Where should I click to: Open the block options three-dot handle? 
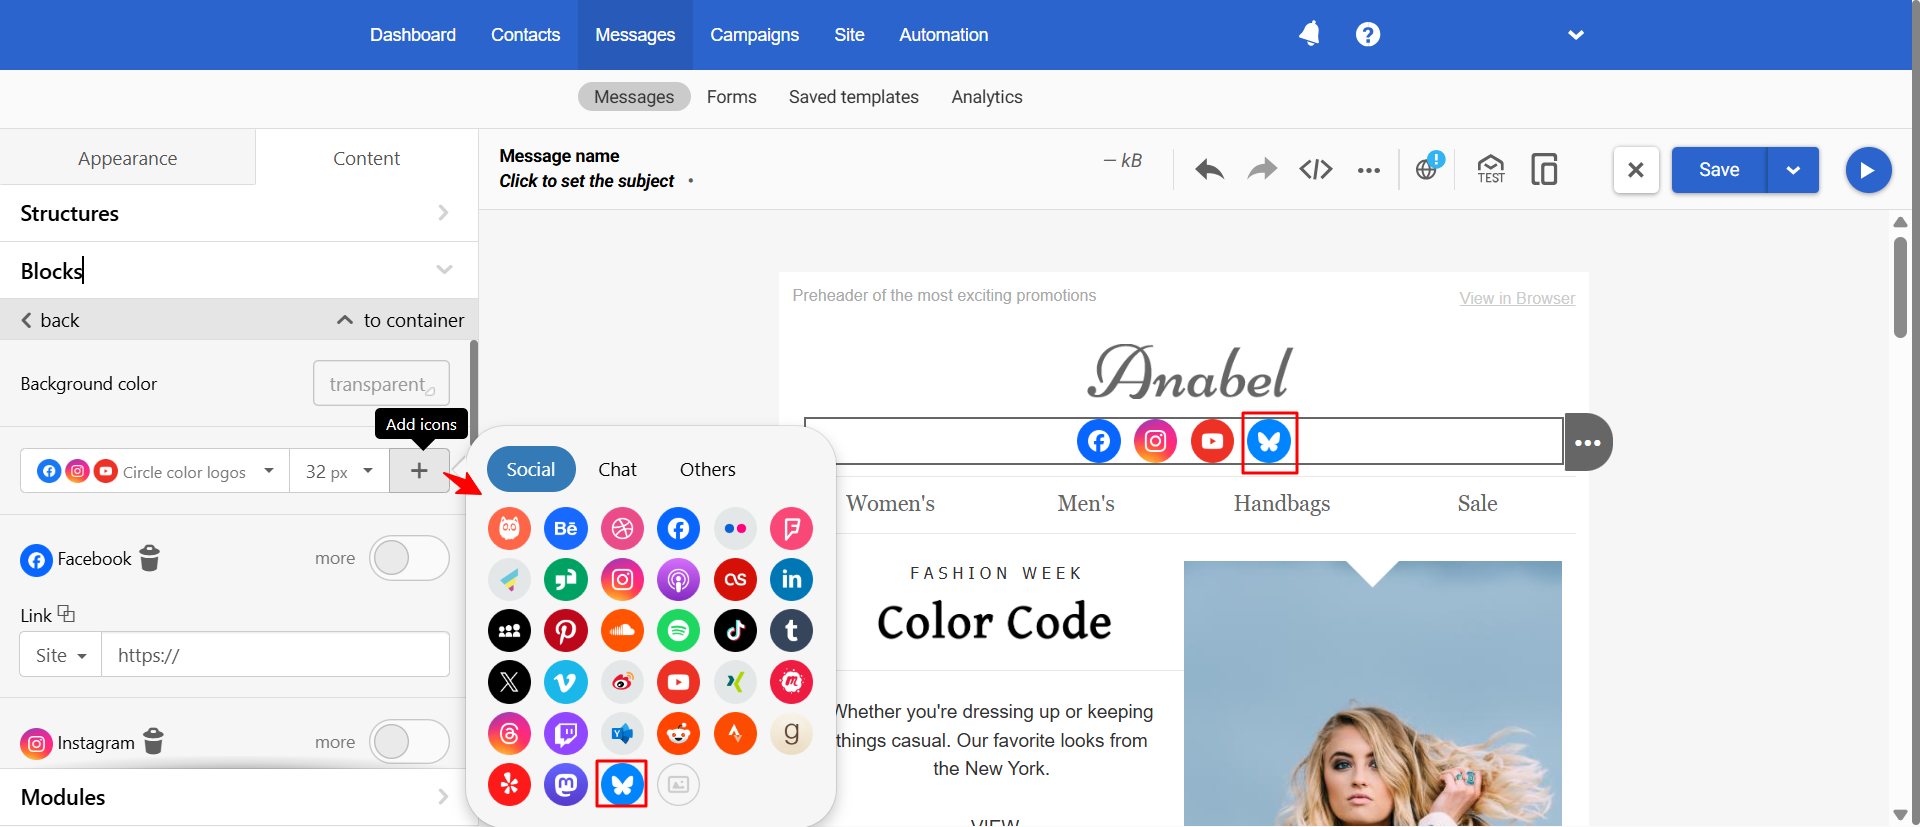[1588, 442]
